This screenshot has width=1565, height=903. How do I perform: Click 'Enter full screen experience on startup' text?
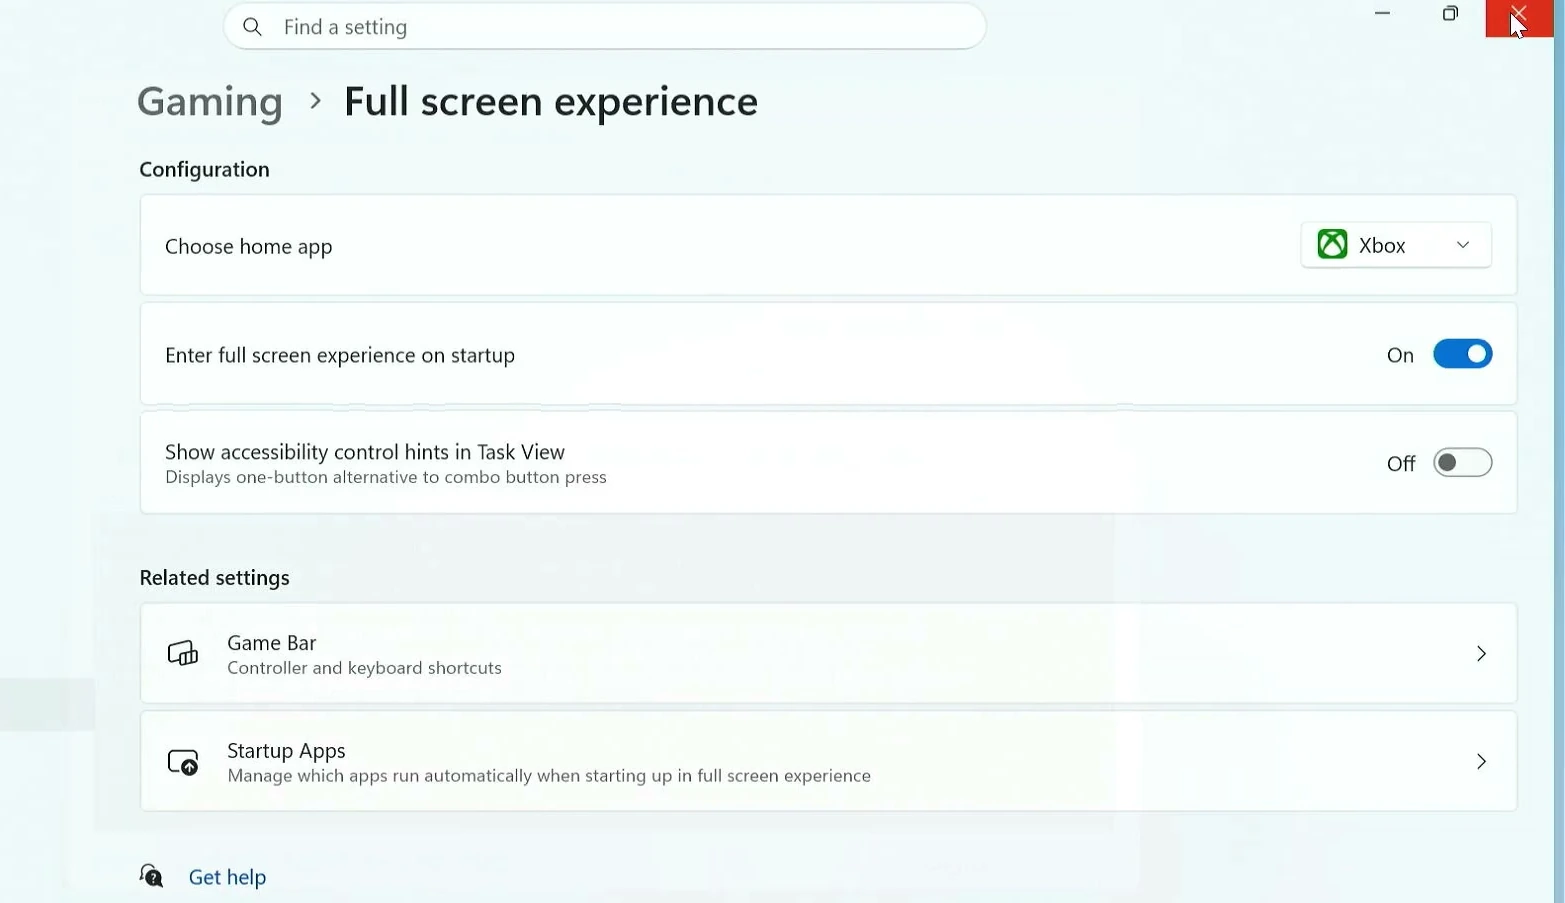coord(340,356)
